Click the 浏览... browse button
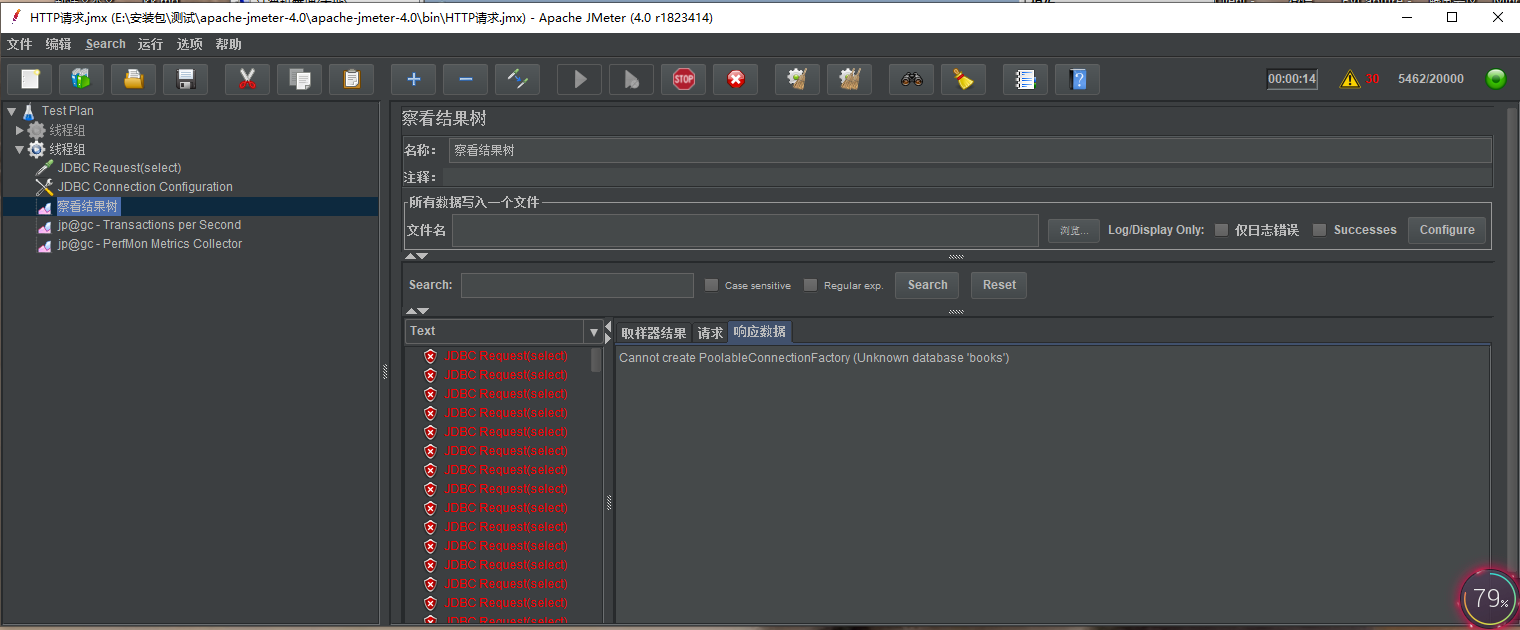 (1074, 231)
